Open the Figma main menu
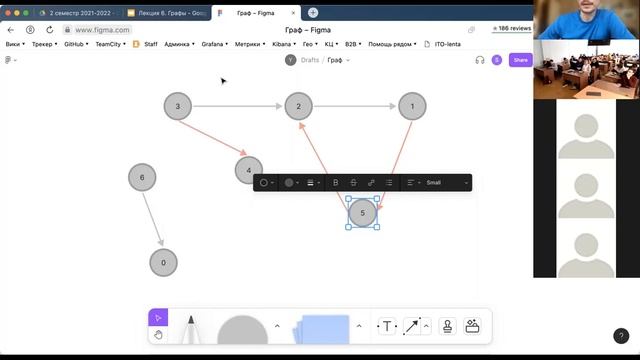640x360 pixels. click(11, 60)
